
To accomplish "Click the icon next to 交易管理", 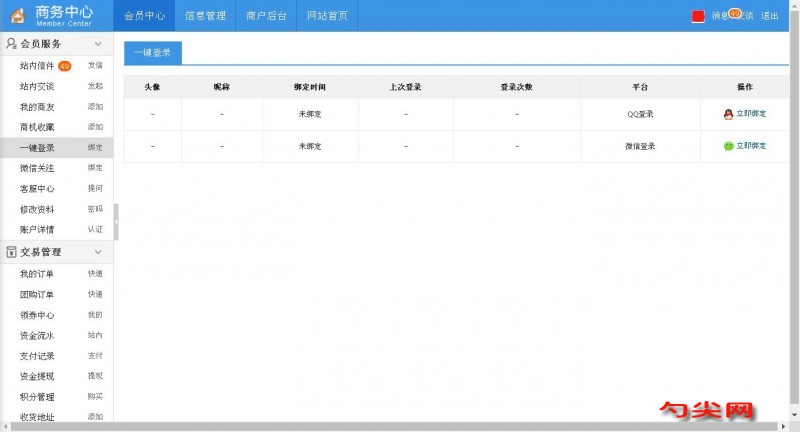I will pos(11,252).
